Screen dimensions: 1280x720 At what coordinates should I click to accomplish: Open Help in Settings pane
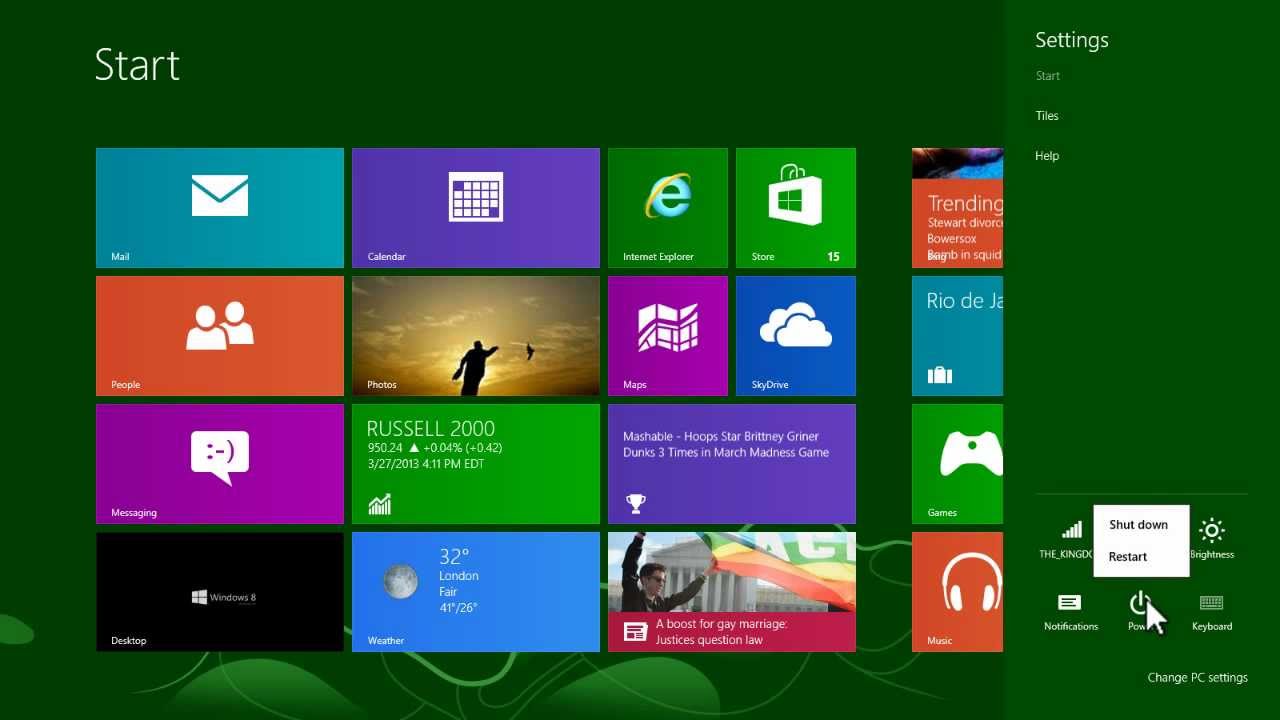1047,156
